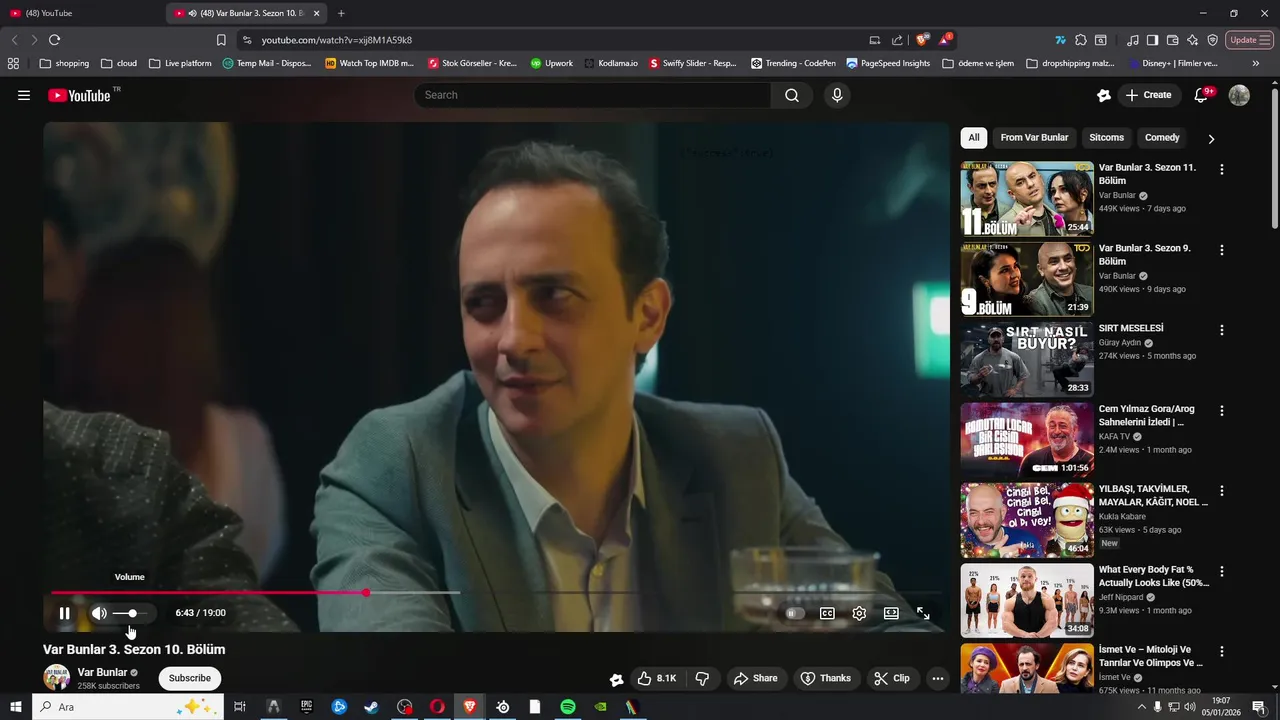Select the Comedy chip
Image resolution: width=1280 pixels, height=720 pixels.
[x=1162, y=138]
